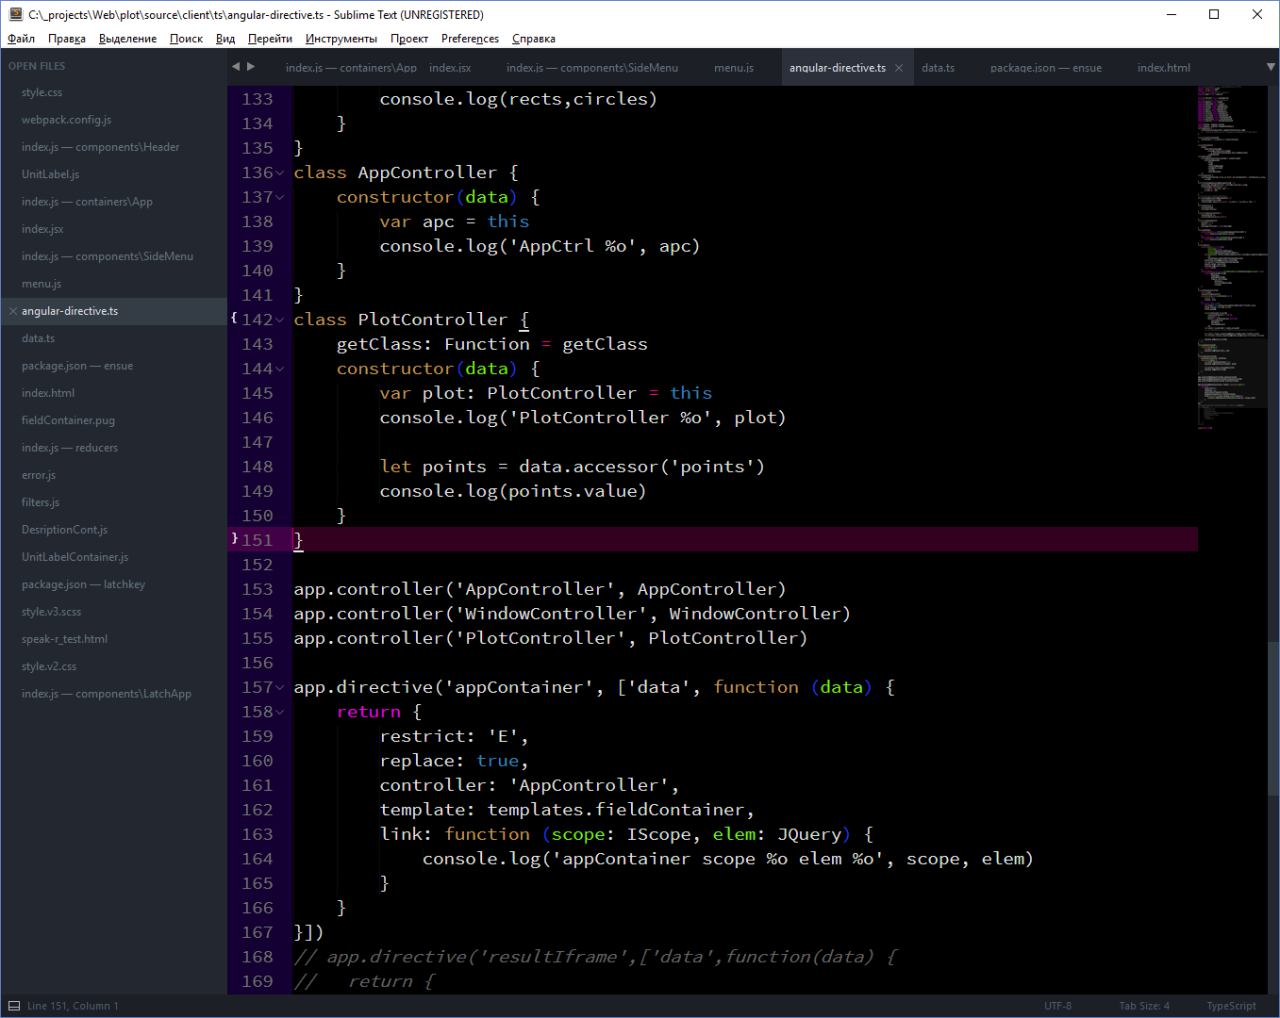Fold the constructor at line 144

[280, 369]
